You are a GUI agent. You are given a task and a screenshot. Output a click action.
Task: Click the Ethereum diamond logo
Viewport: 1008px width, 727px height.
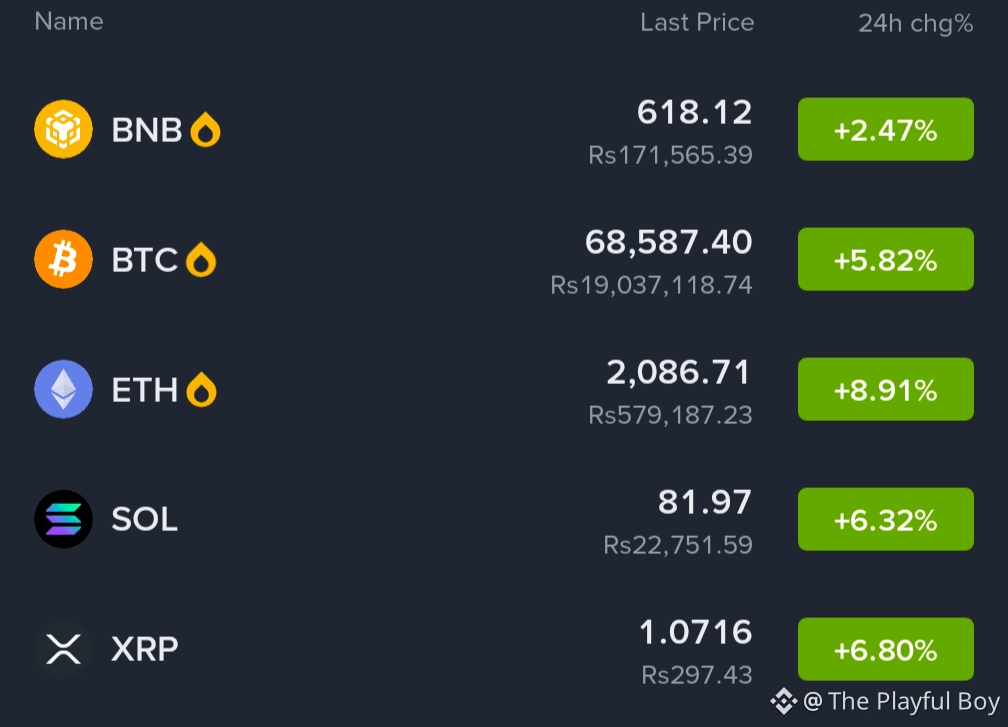point(63,389)
